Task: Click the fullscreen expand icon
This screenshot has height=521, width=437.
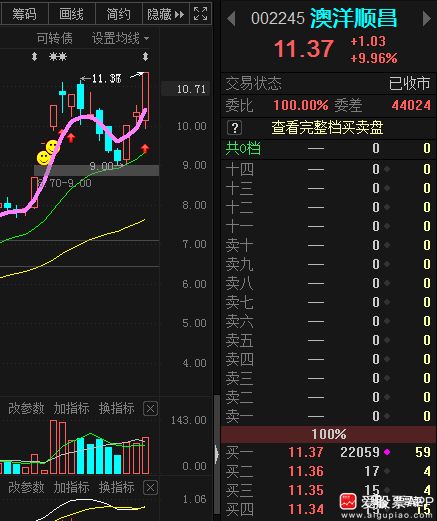Action: tap(200, 14)
